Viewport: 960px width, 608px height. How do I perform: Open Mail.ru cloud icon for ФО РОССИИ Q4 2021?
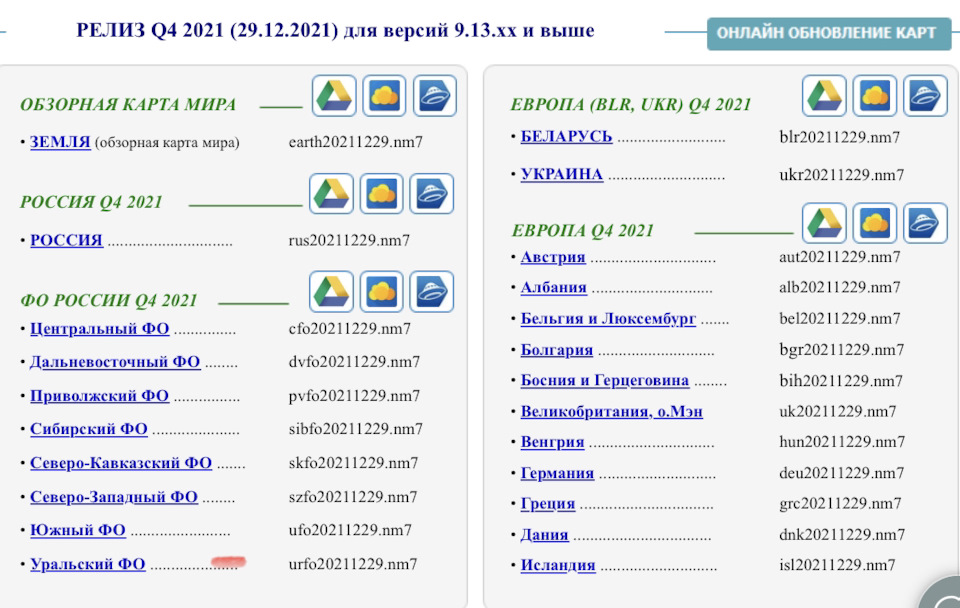point(381,291)
